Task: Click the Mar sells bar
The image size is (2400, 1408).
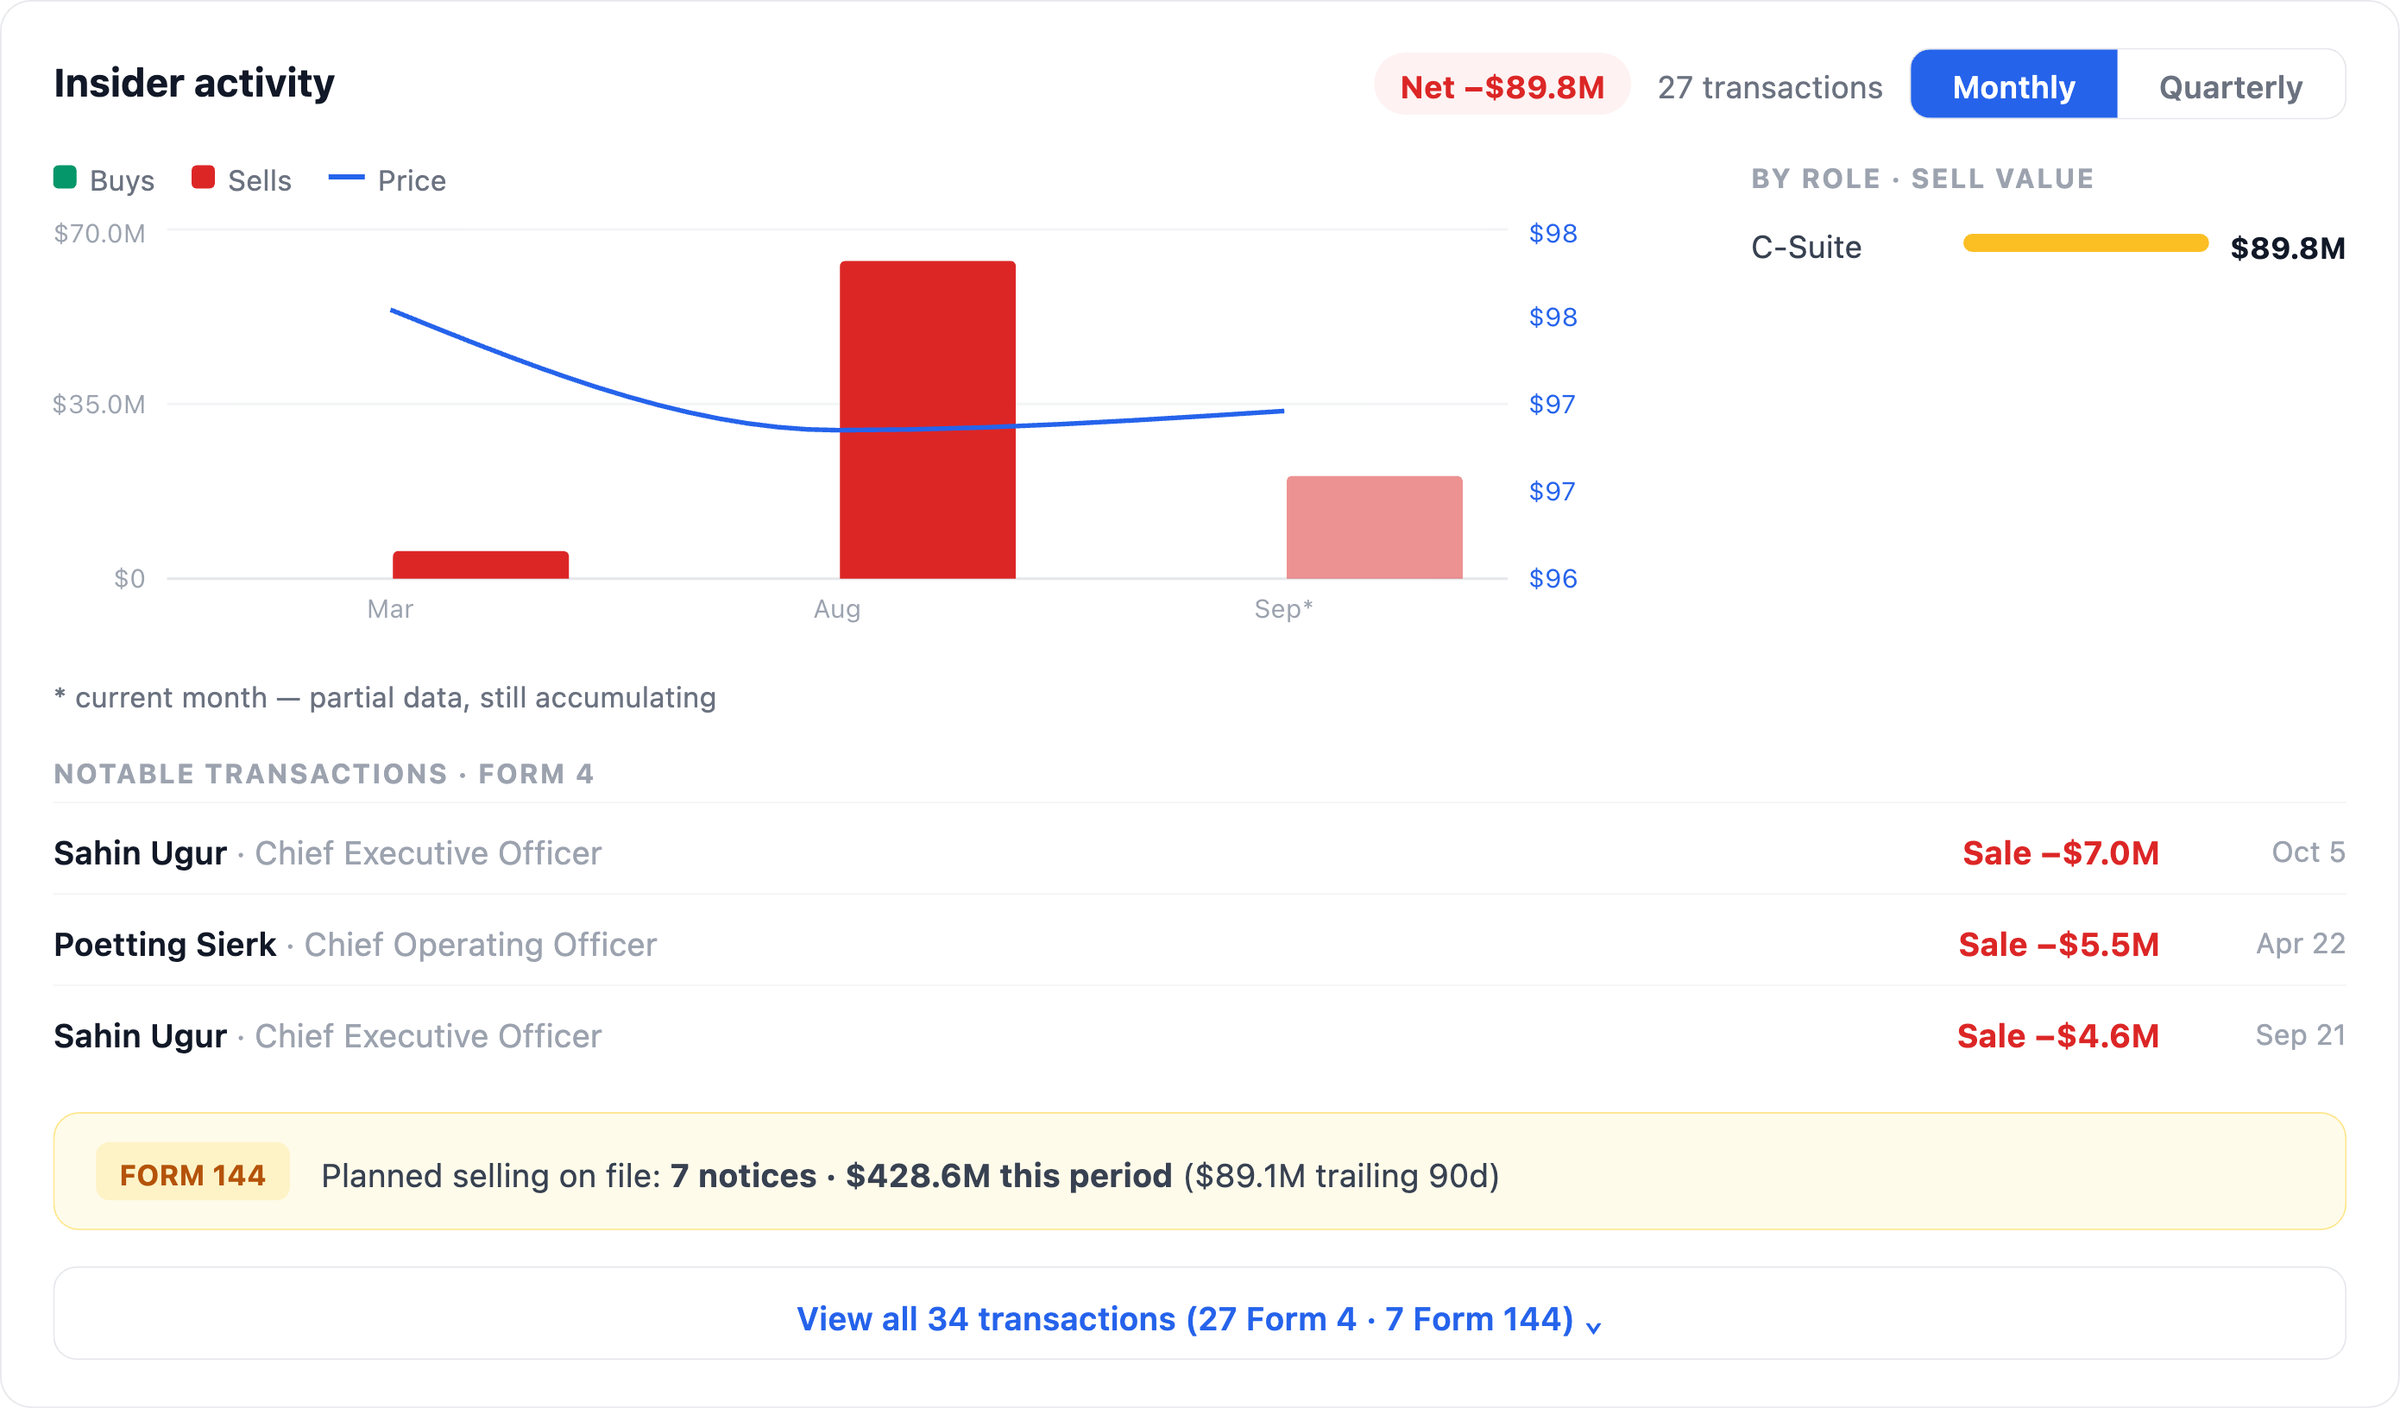Action: [x=481, y=565]
